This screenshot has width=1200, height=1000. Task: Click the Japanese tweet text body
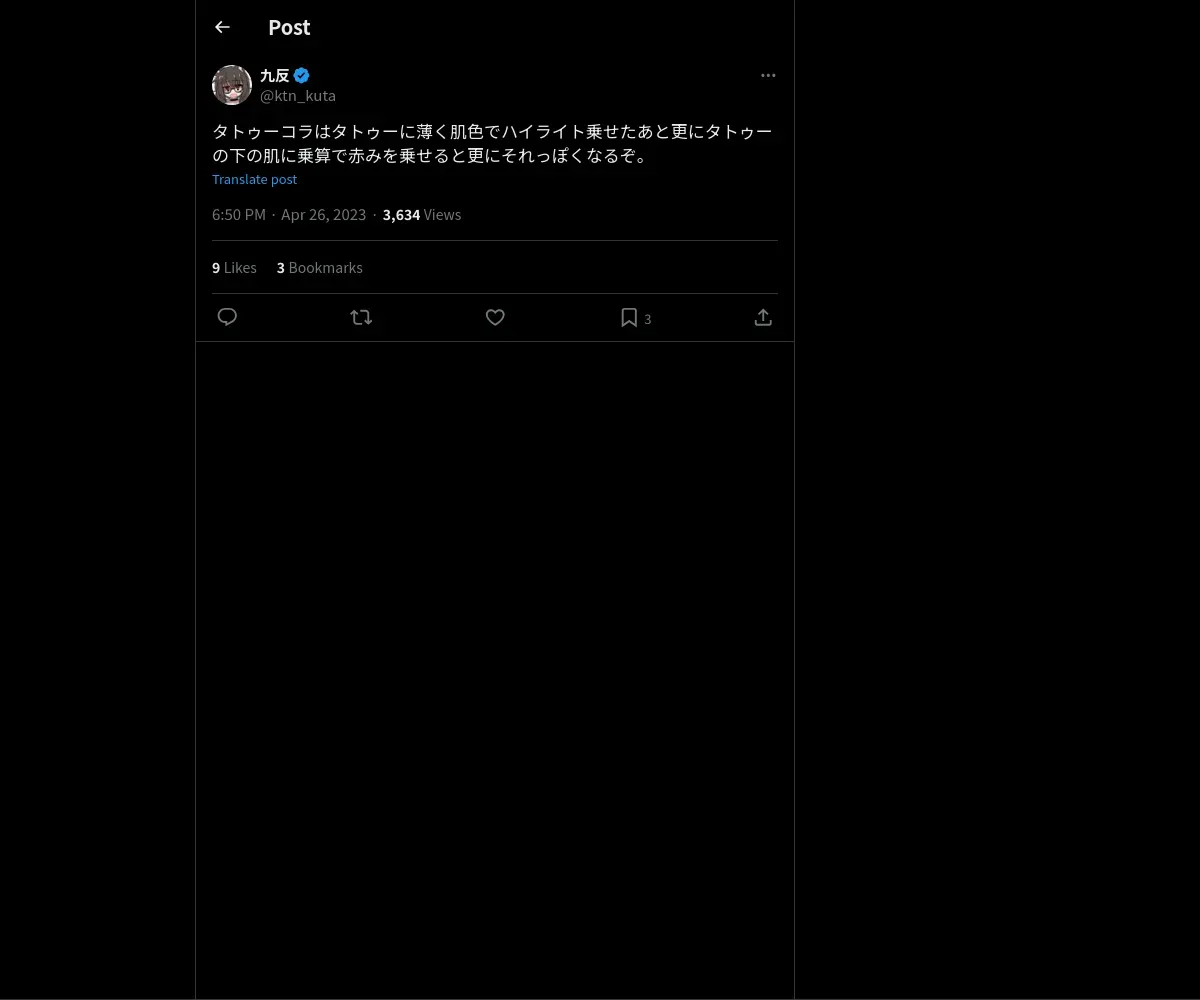pyautogui.click(x=493, y=144)
